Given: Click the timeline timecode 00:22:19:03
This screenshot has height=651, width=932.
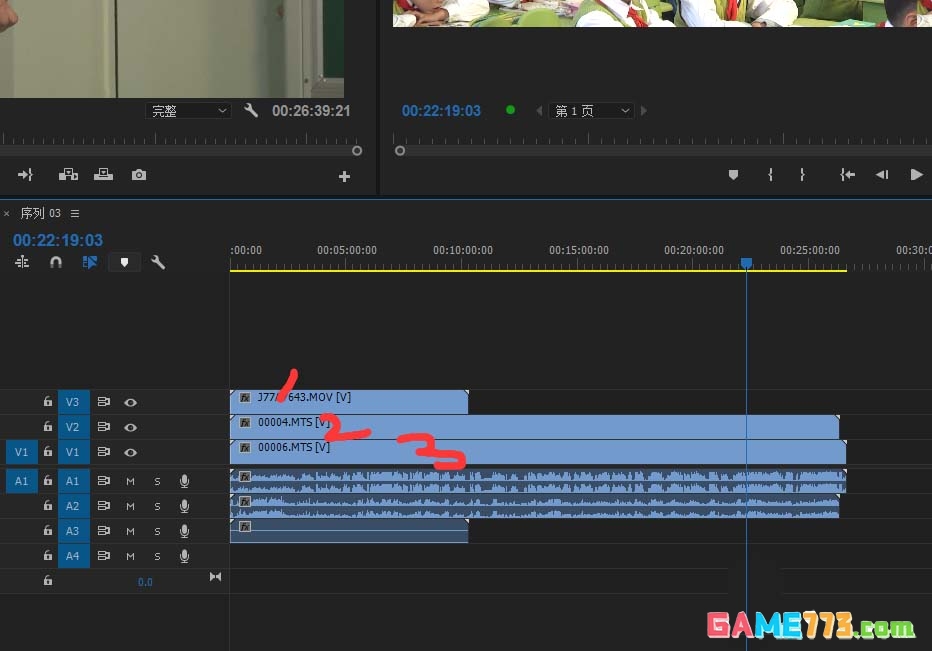Looking at the screenshot, I should (x=58, y=240).
